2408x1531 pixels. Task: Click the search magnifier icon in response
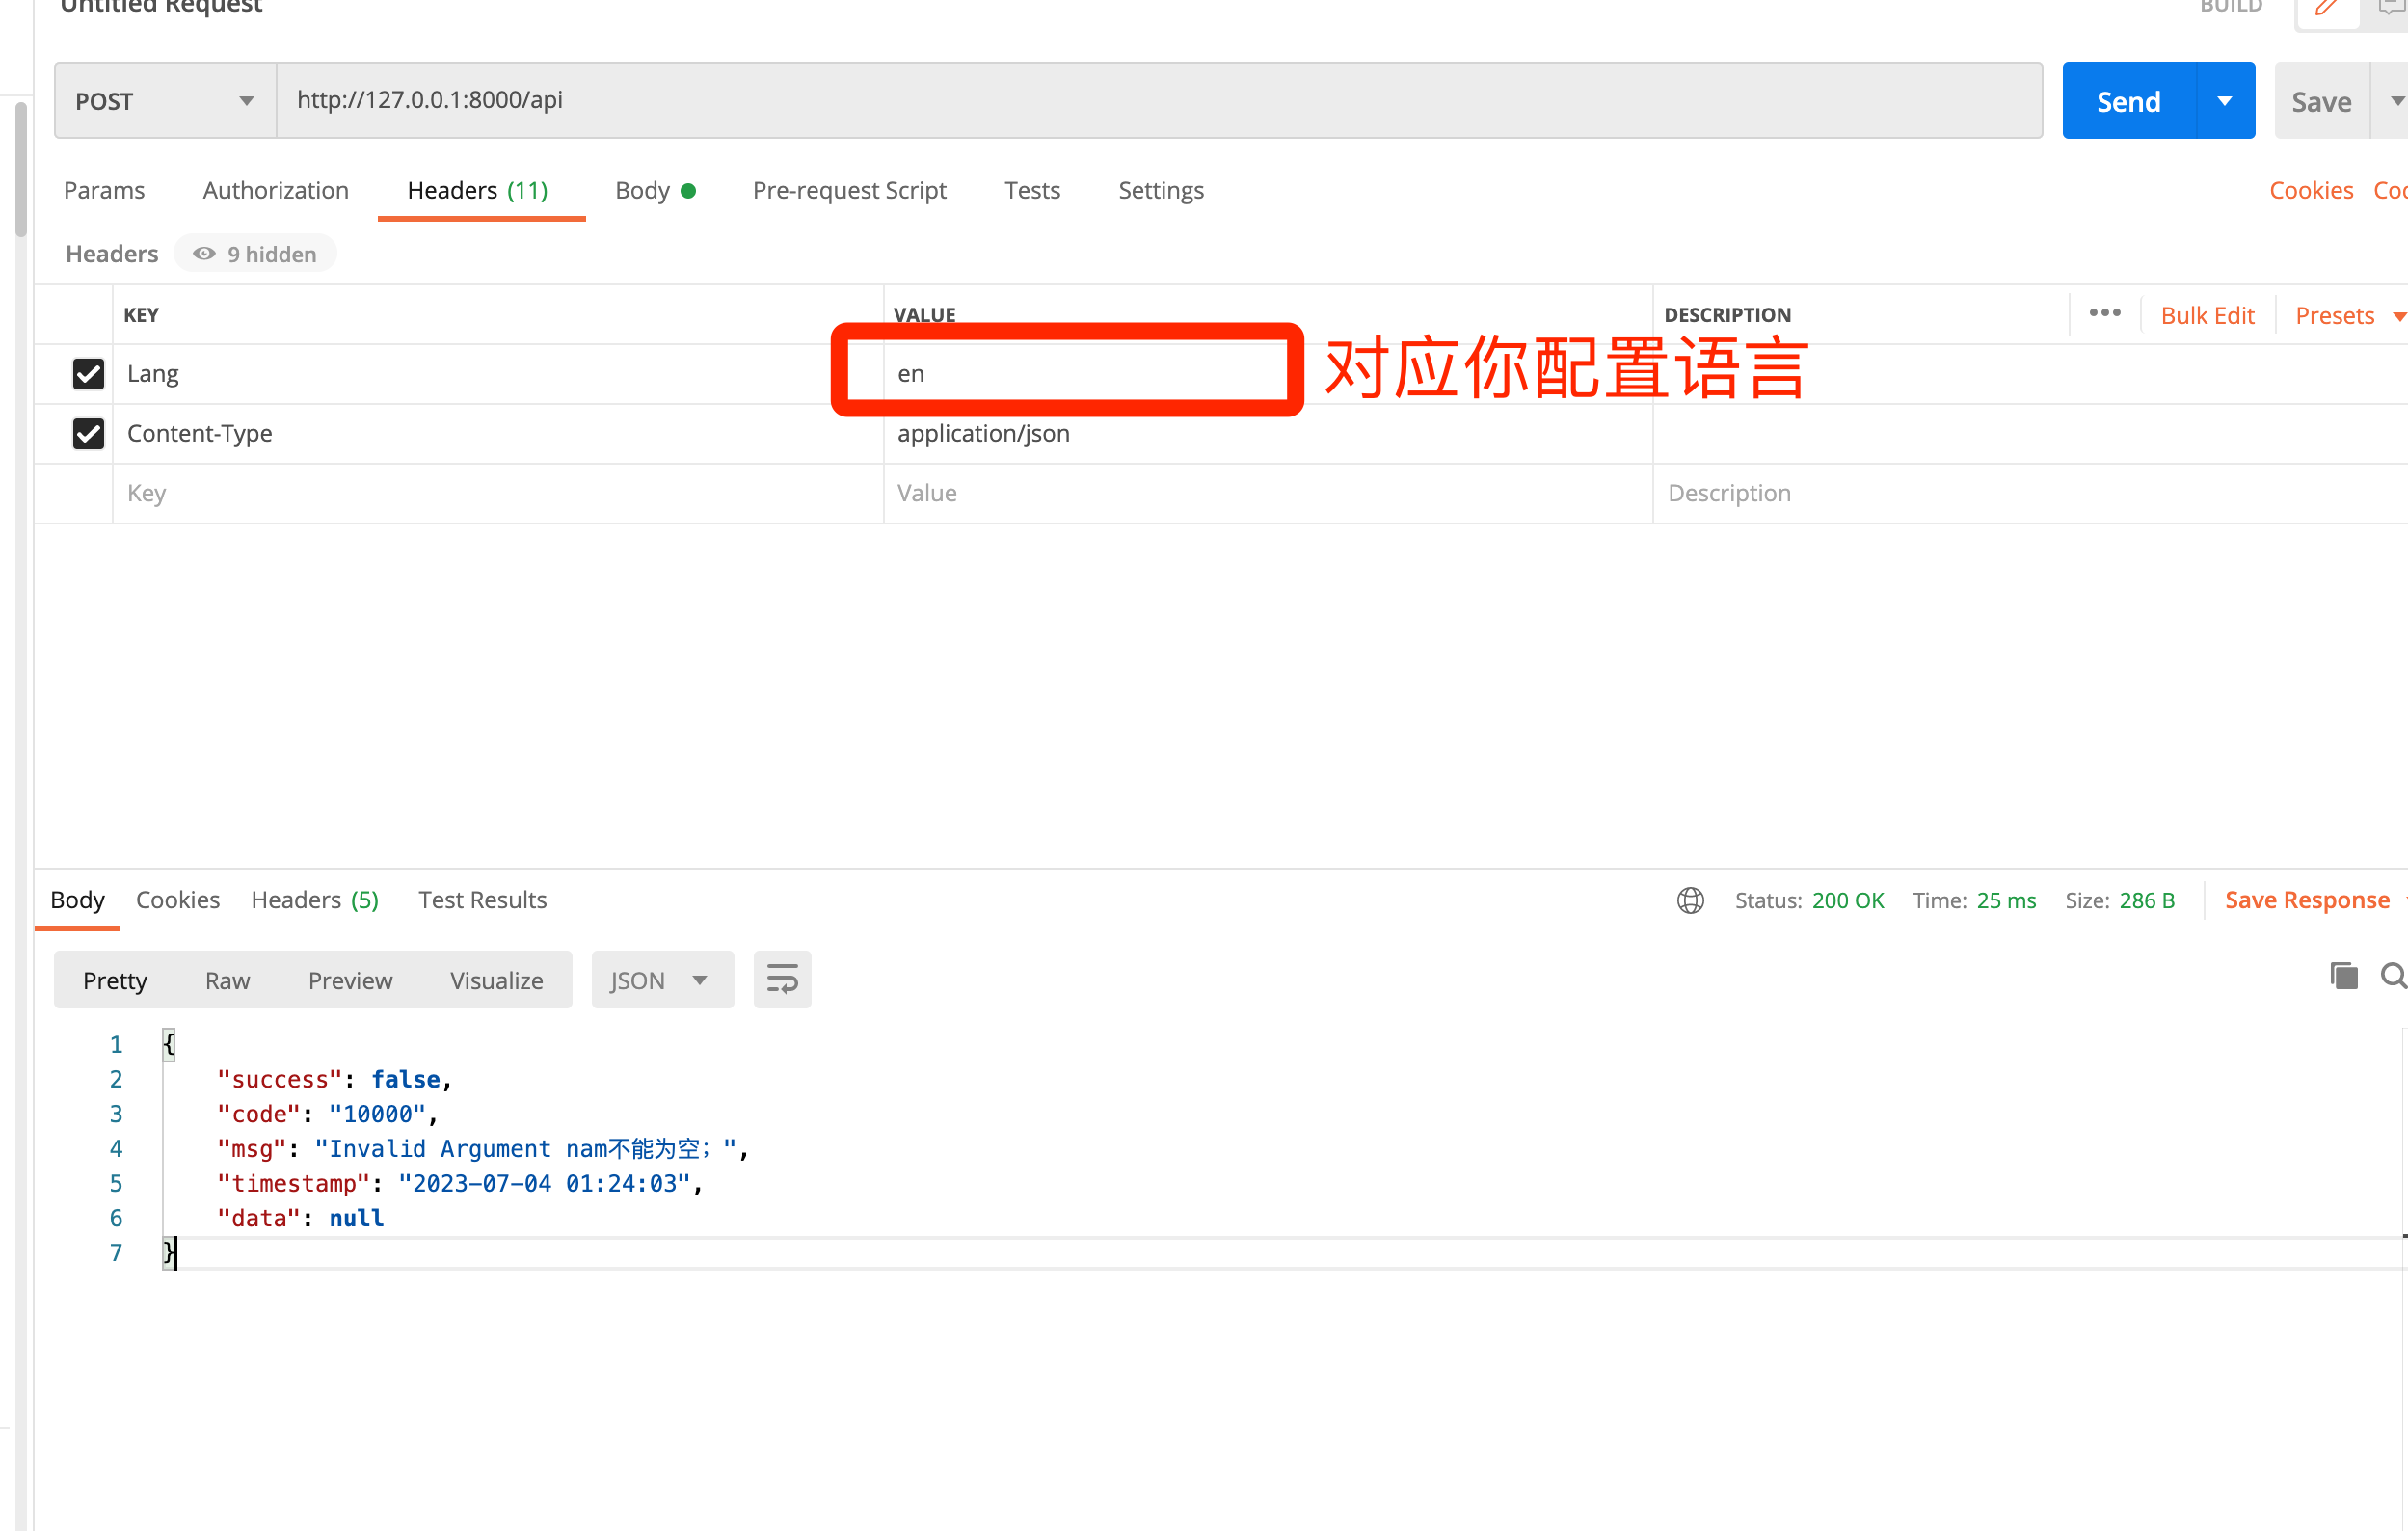click(x=2393, y=976)
